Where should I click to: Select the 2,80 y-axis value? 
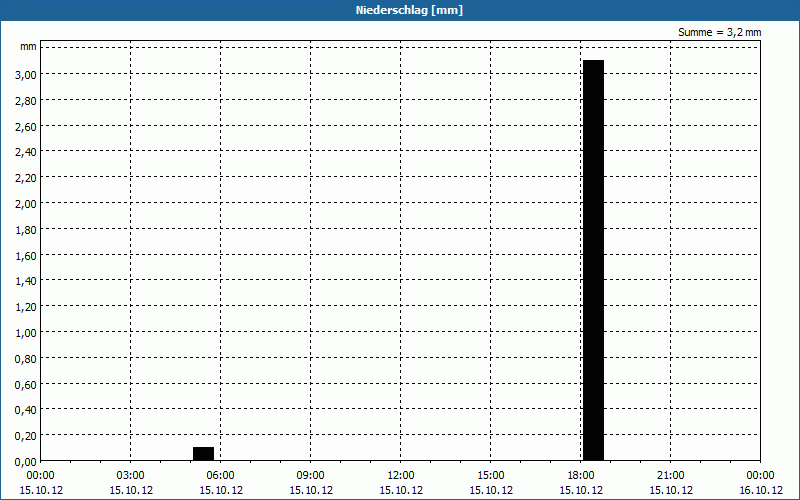pyautogui.click(x=26, y=101)
